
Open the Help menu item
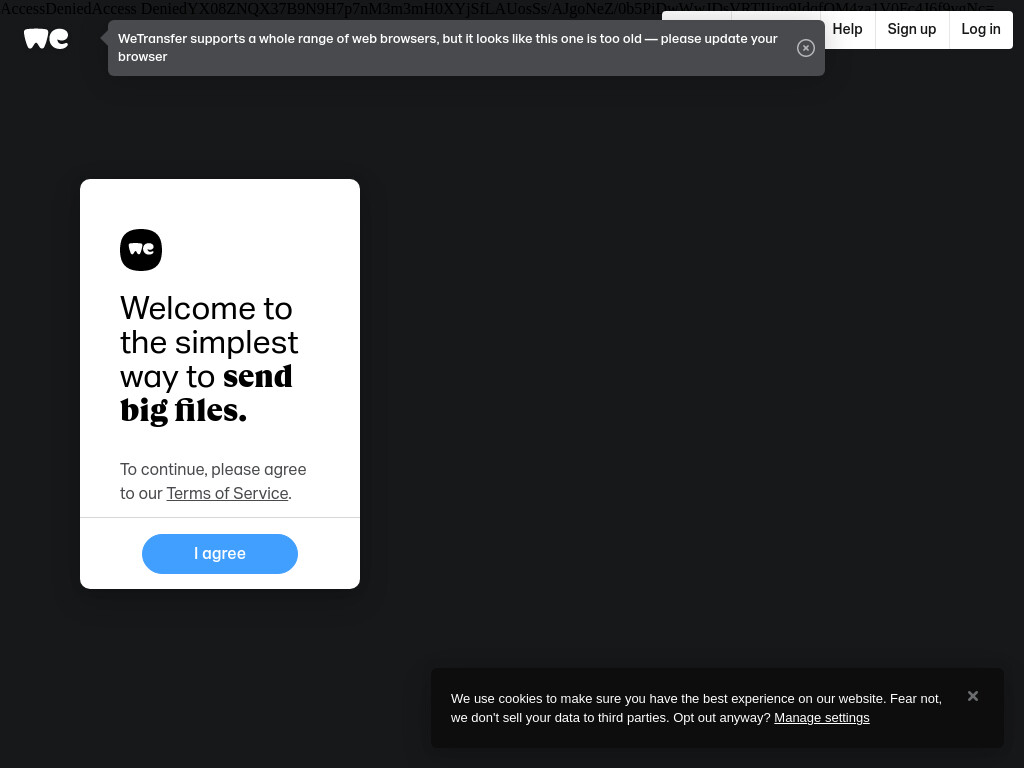click(x=847, y=29)
